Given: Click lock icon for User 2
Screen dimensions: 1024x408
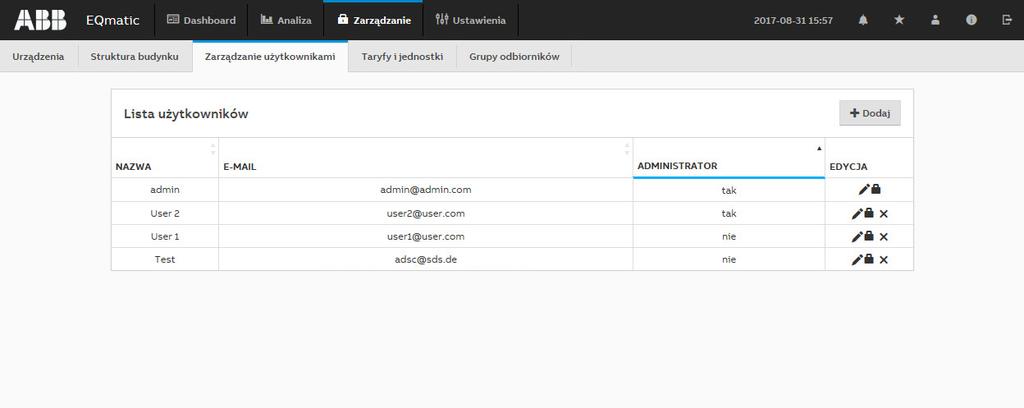Looking at the screenshot, I should 869,213.
